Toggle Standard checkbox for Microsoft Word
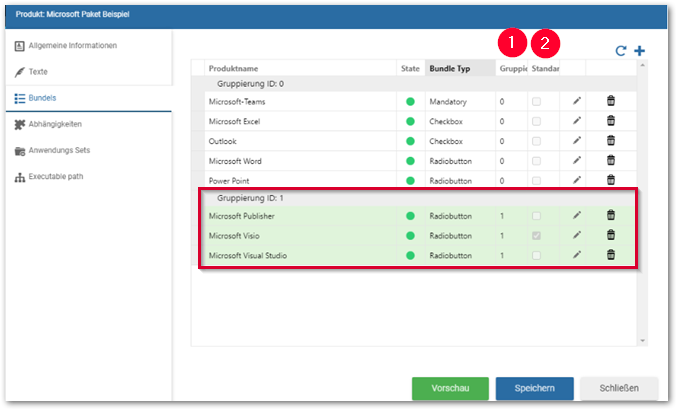Screen dimensions: 677x410 tap(536, 161)
